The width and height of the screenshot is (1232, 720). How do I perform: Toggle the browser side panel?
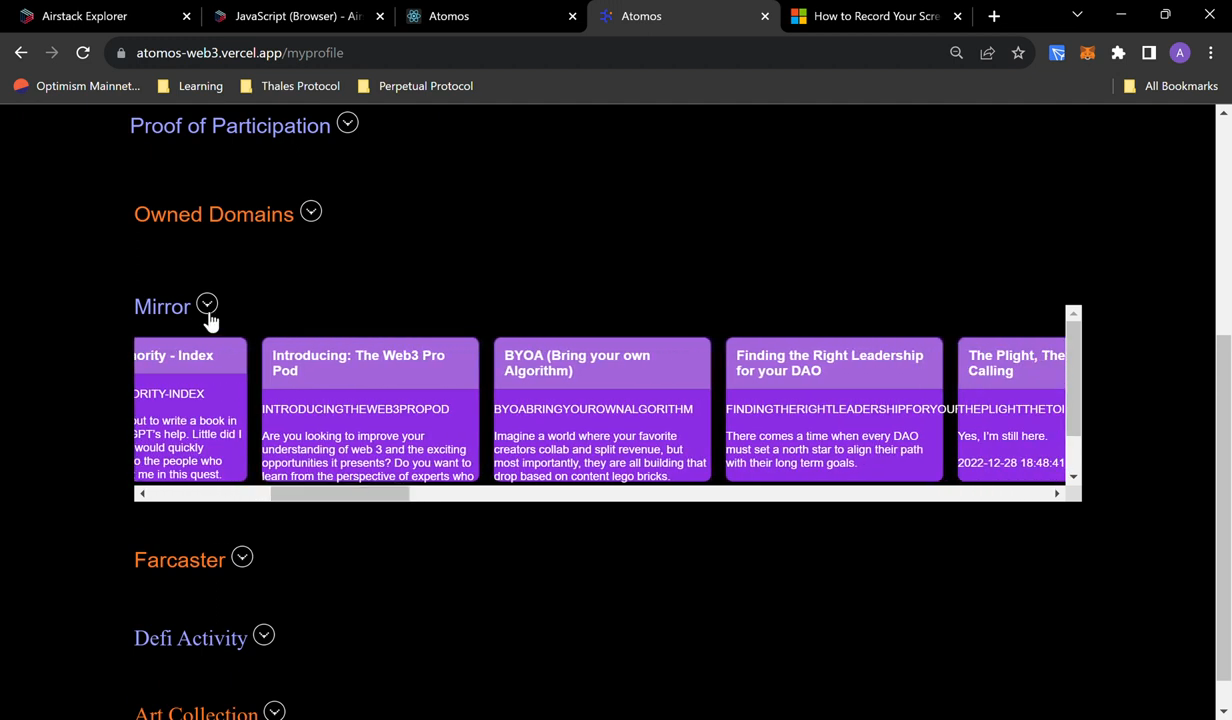click(1149, 53)
